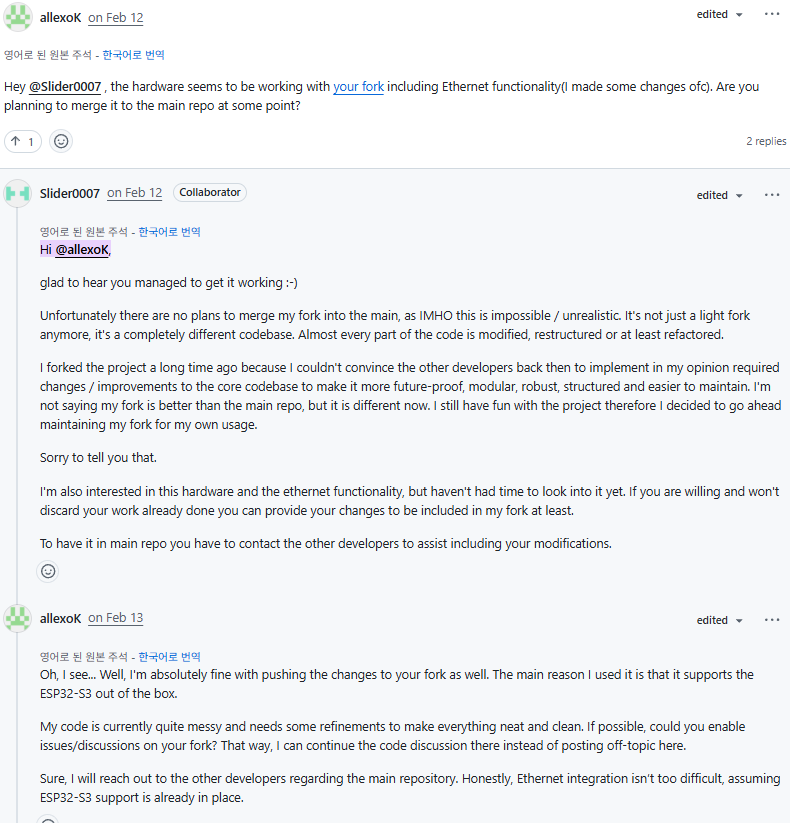Click Slider0007's avatar image
The width and height of the screenshot is (790, 823).
17,193
